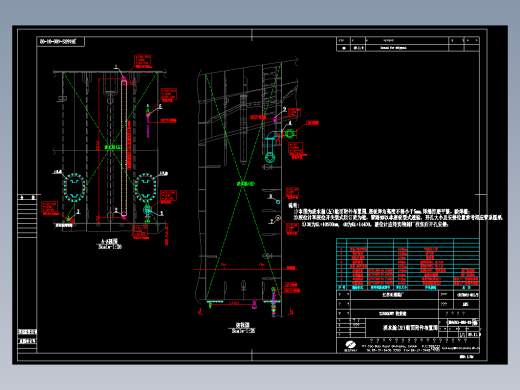Viewport: 520px width, 390px height.
Task: Click the drawing title text in title block
Action: point(410,328)
